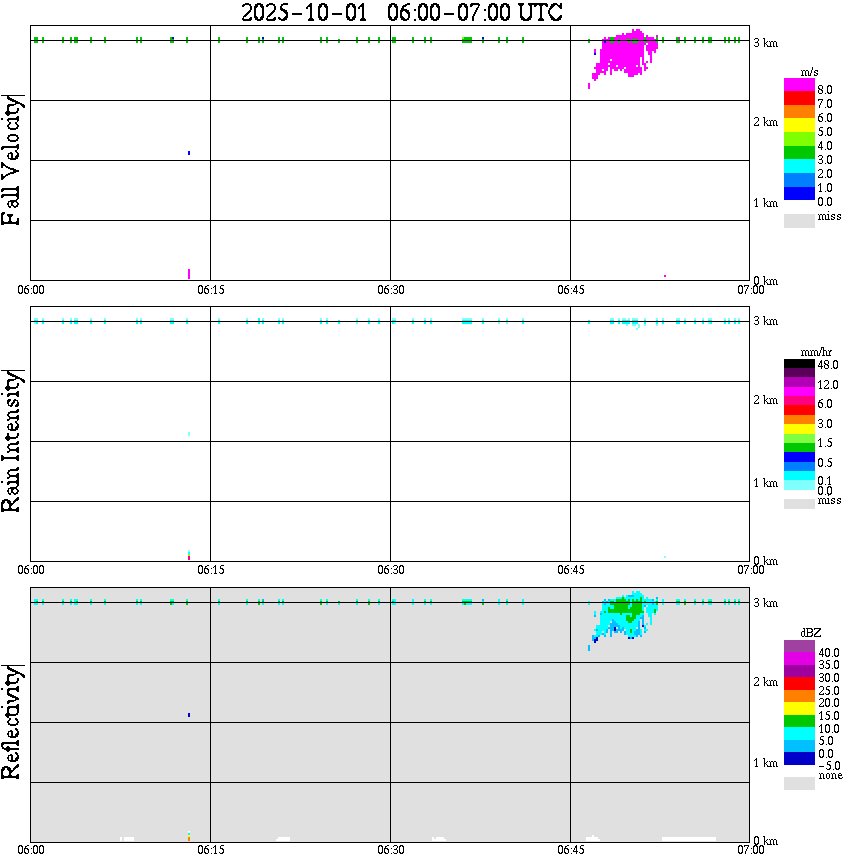Screen dimensions: 850x868
Task: Click the red swatch in the dBZ legend
Action: tap(799, 684)
